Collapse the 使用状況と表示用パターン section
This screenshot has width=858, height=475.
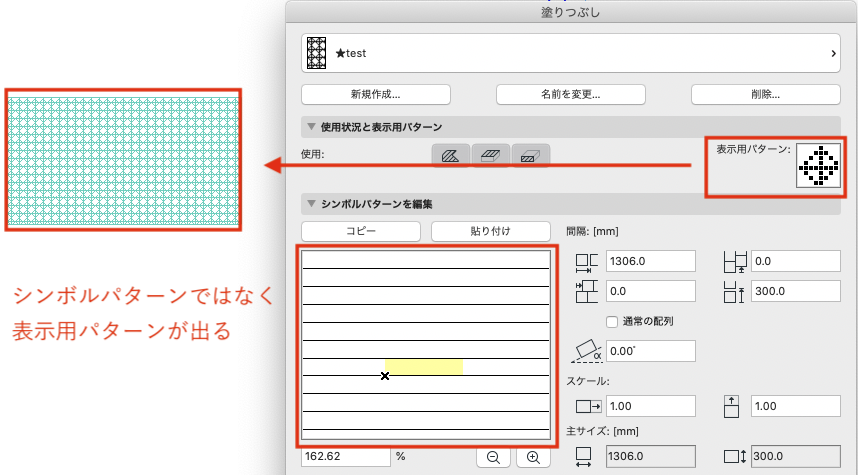pos(311,127)
